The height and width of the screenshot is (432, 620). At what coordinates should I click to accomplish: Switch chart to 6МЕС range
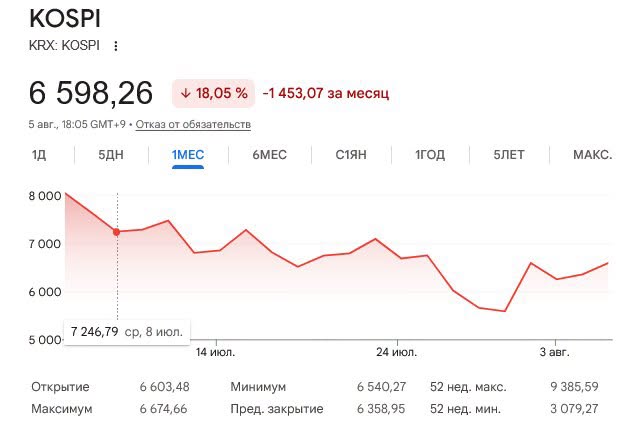pos(270,155)
